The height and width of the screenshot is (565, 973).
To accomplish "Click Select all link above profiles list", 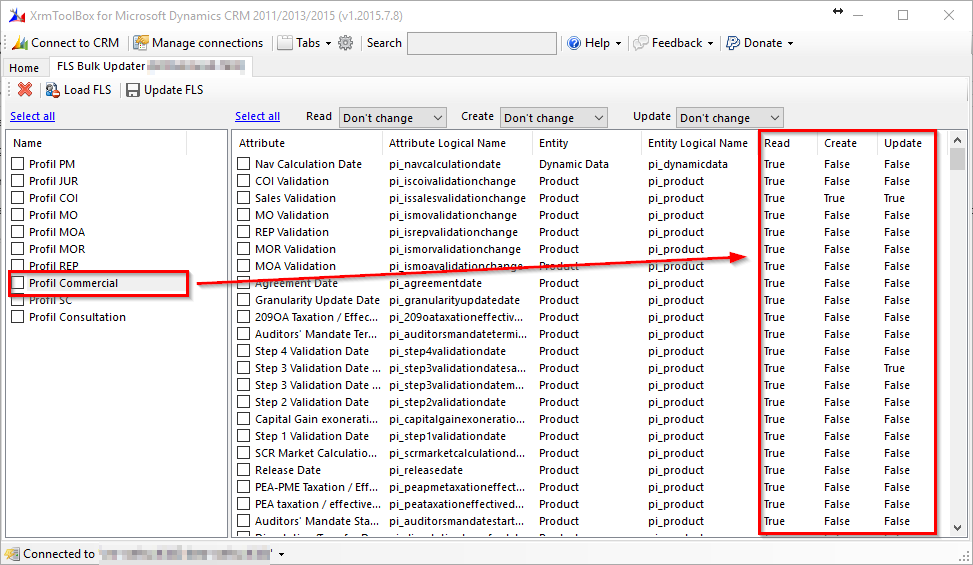I will pyautogui.click(x=32, y=116).
